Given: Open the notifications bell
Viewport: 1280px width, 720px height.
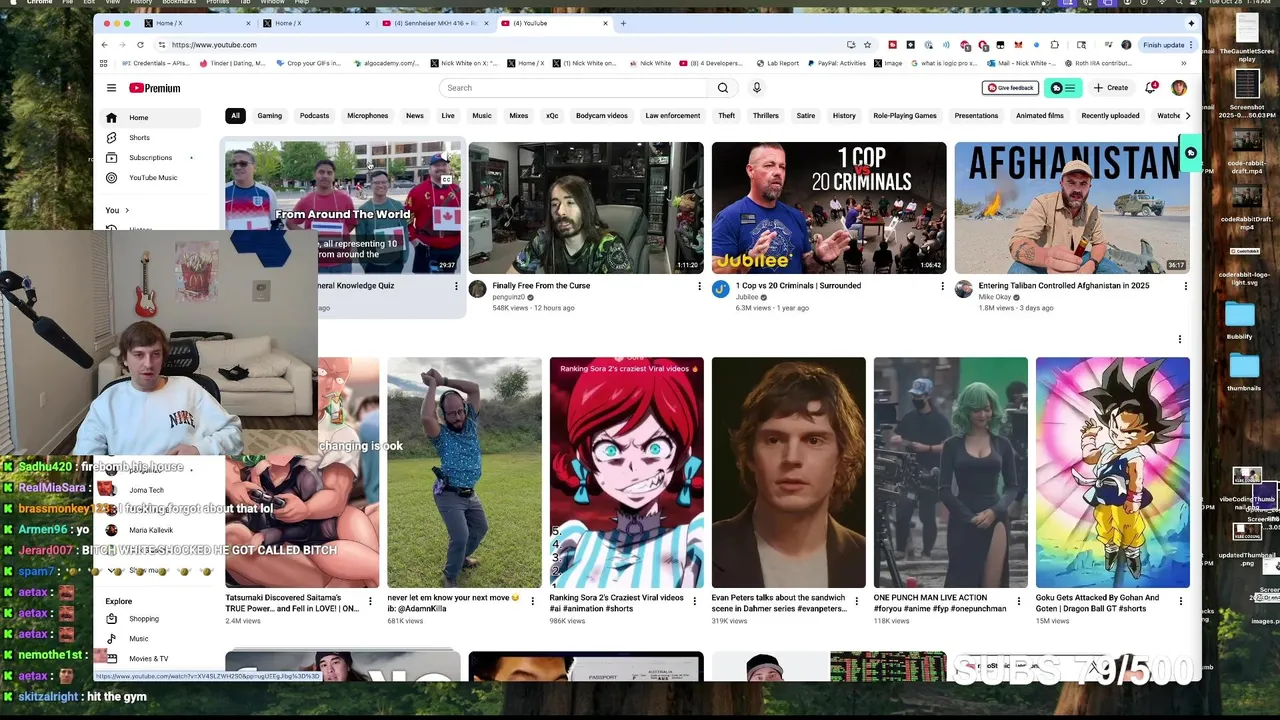Looking at the screenshot, I should 1151,88.
